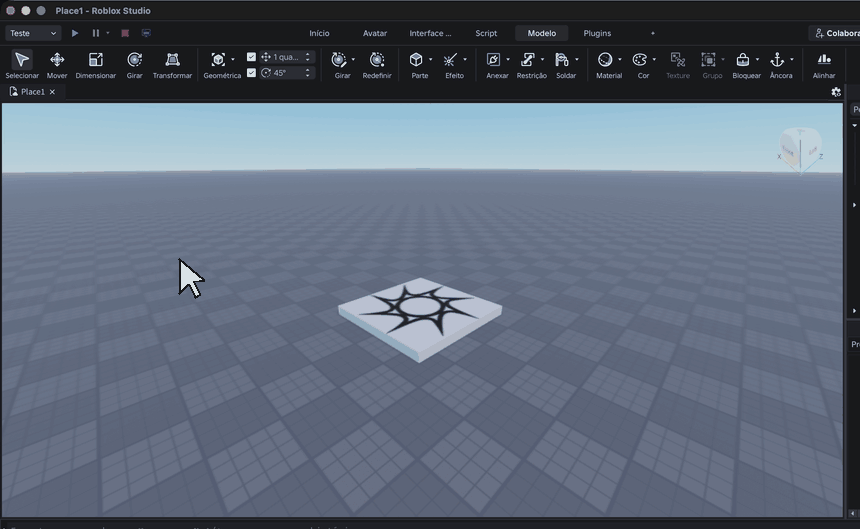The width and height of the screenshot is (860, 529).
Task: Open the Avatar tab
Action: pyautogui.click(x=375, y=33)
